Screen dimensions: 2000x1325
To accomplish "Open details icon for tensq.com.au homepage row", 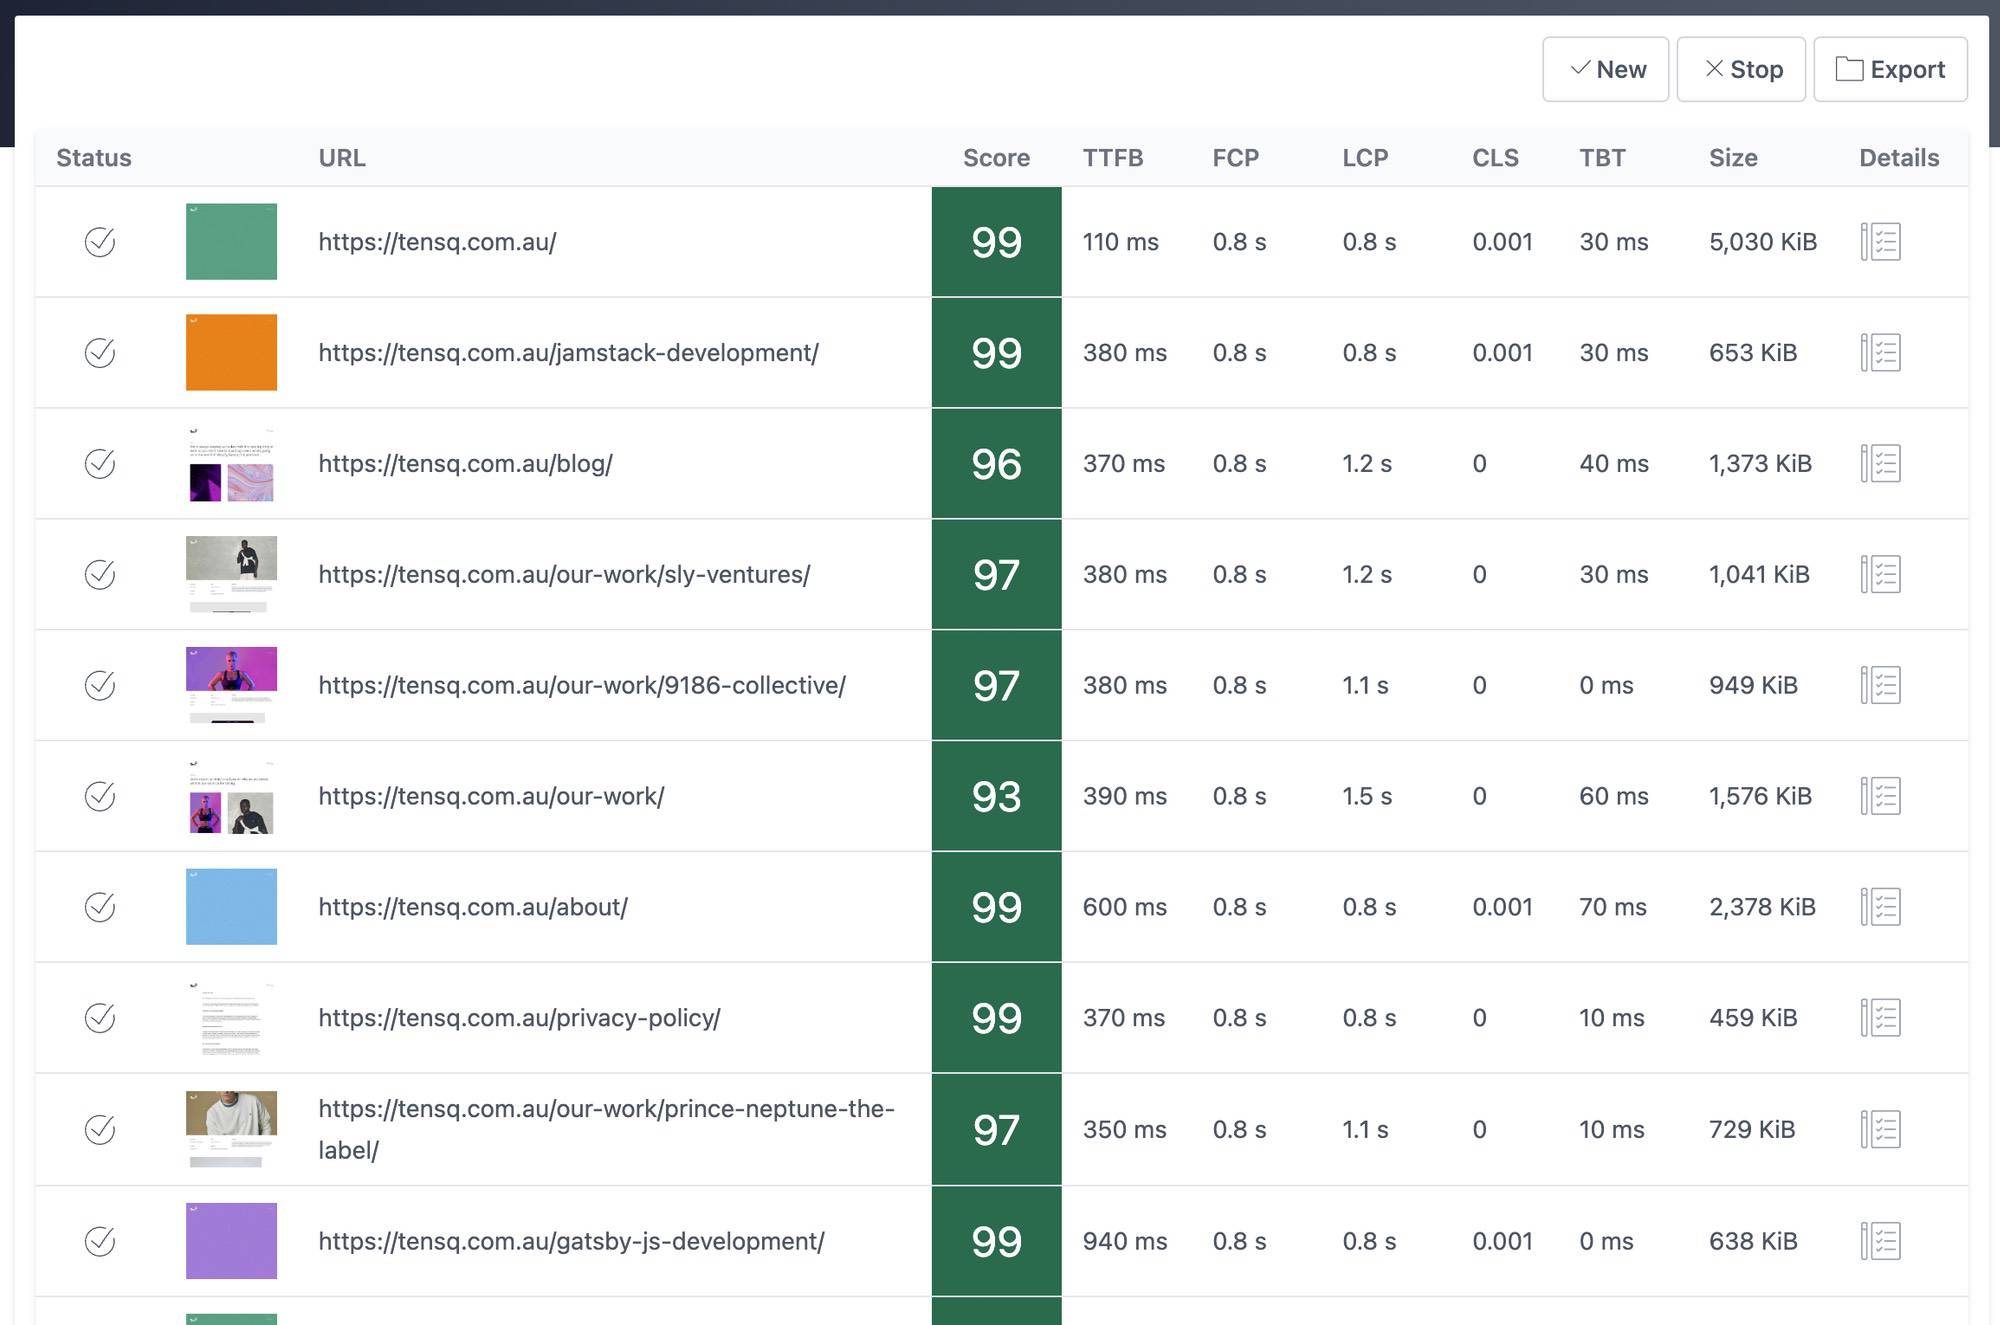I will coord(1880,242).
